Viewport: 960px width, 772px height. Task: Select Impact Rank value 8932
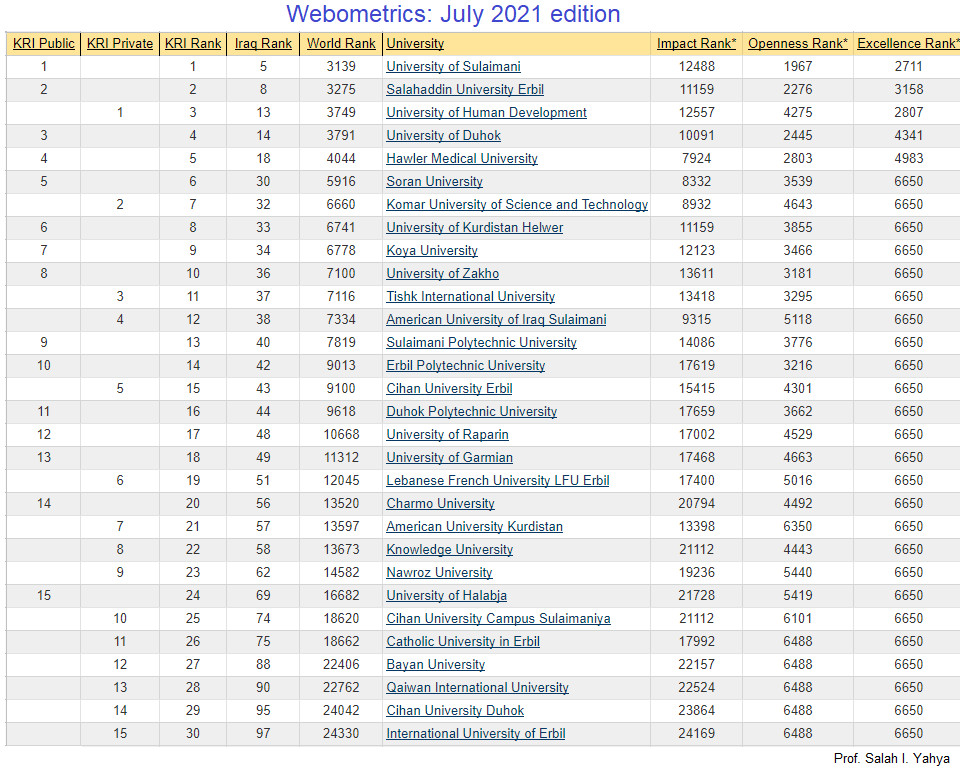click(696, 204)
